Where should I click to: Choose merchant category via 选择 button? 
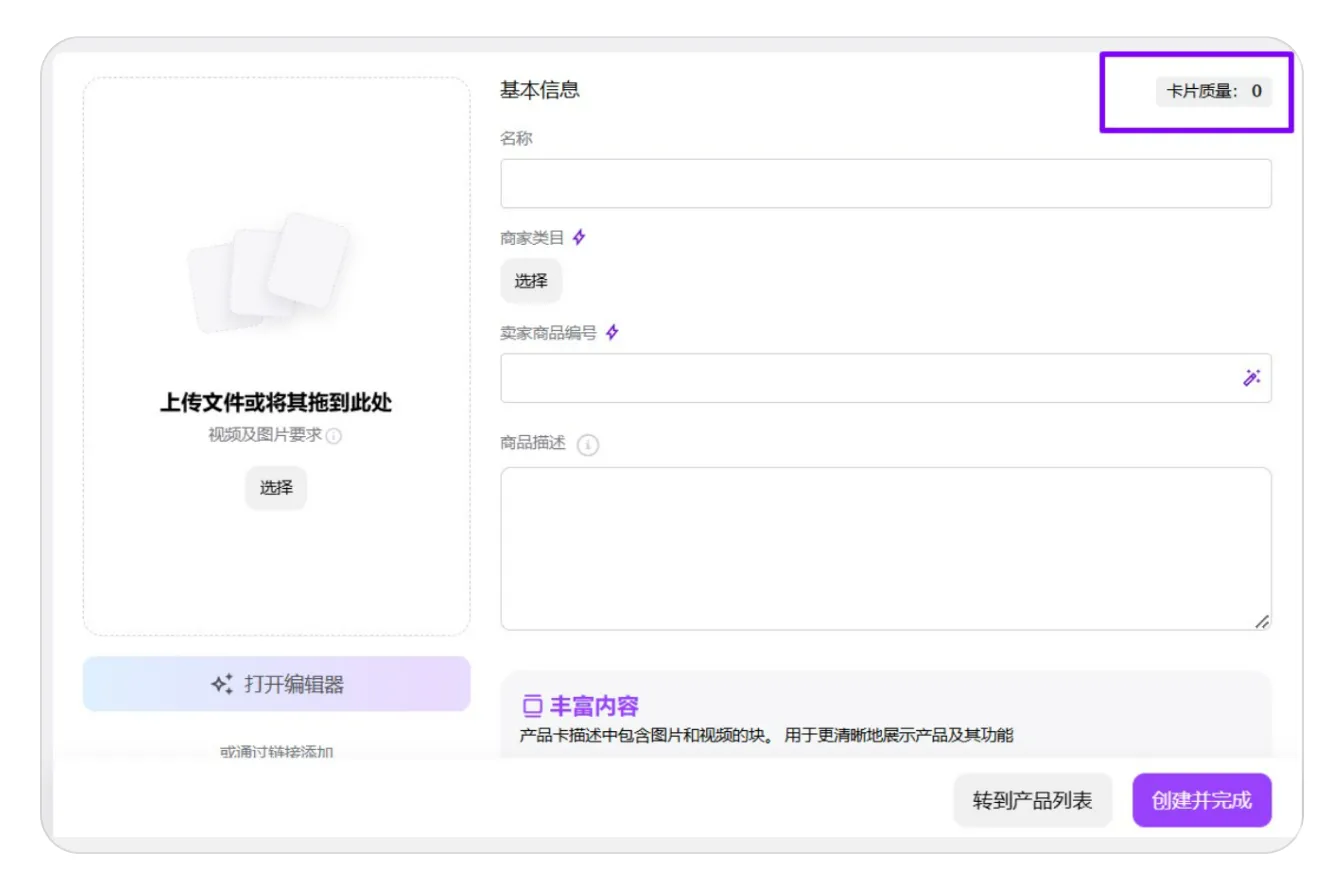pyautogui.click(x=531, y=281)
